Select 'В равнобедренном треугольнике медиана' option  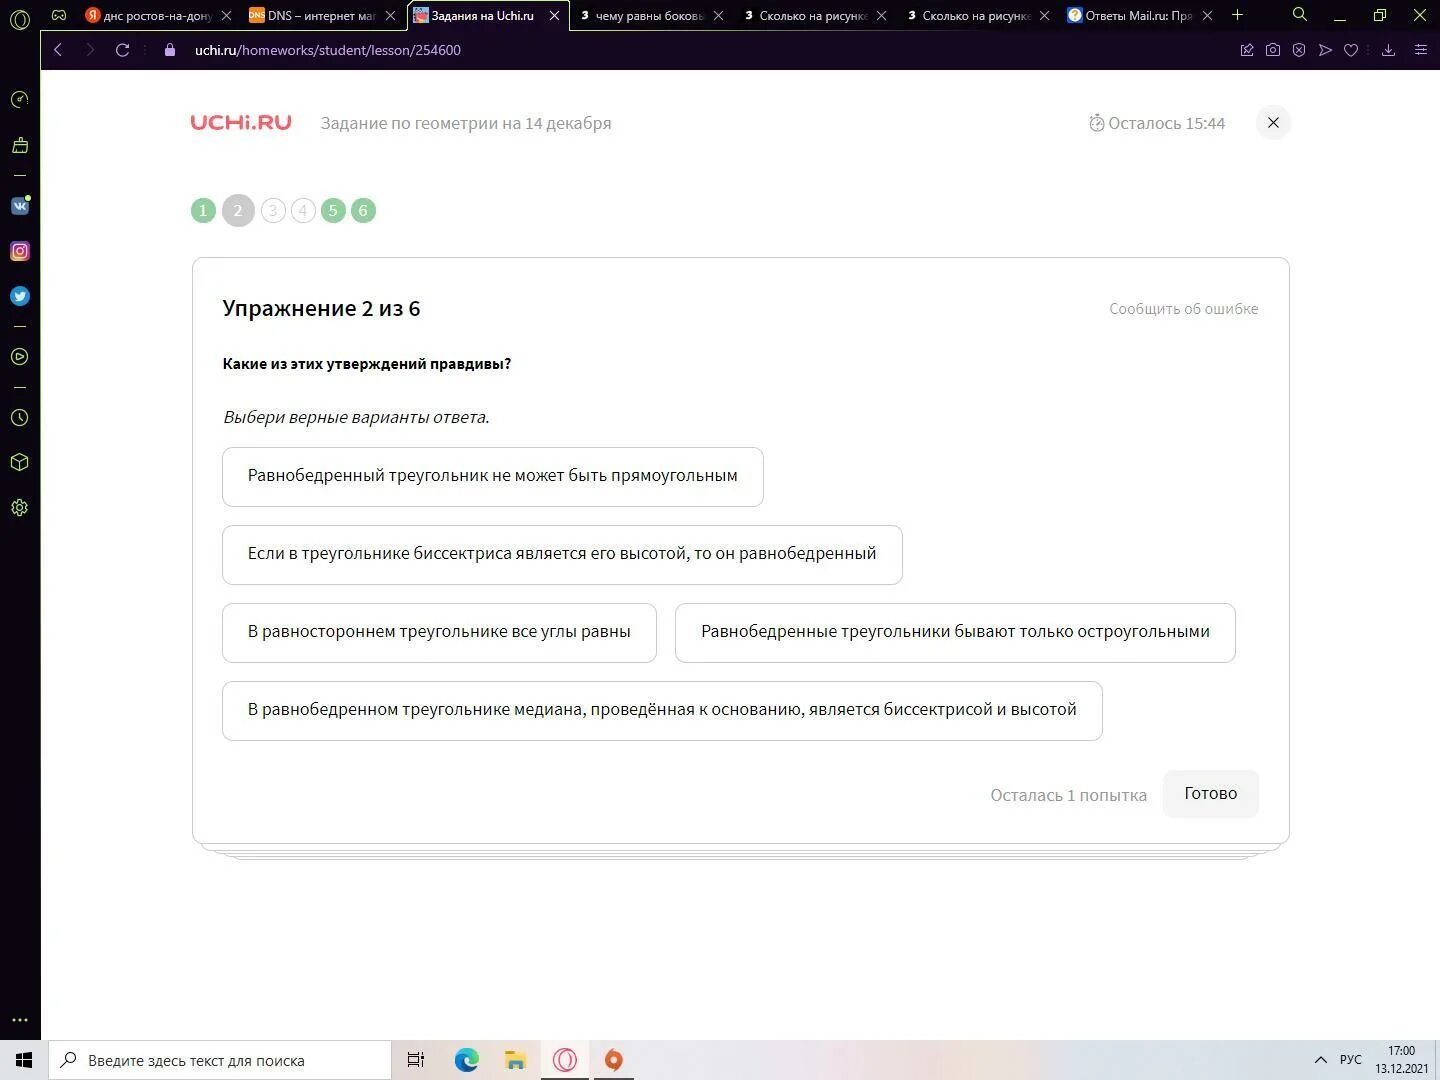(x=662, y=711)
